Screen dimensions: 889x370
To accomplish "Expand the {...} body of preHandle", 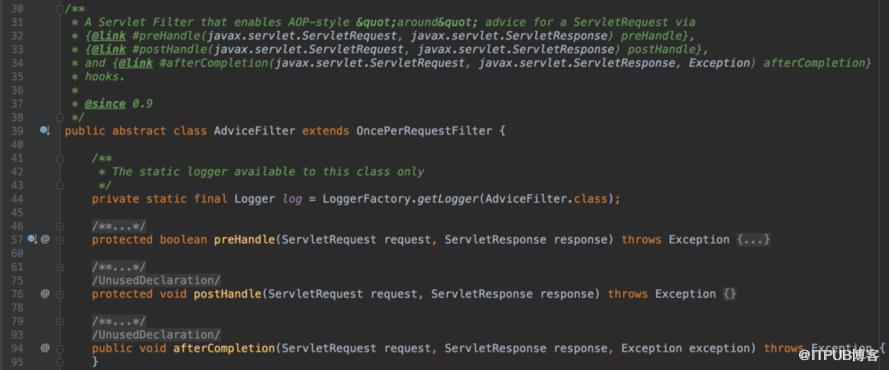I will (x=753, y=240).
